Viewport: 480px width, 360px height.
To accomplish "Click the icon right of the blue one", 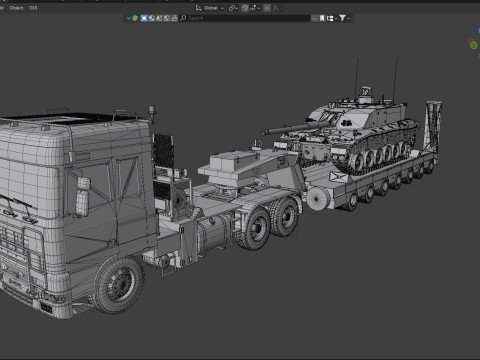I will [x=152, y=18].
